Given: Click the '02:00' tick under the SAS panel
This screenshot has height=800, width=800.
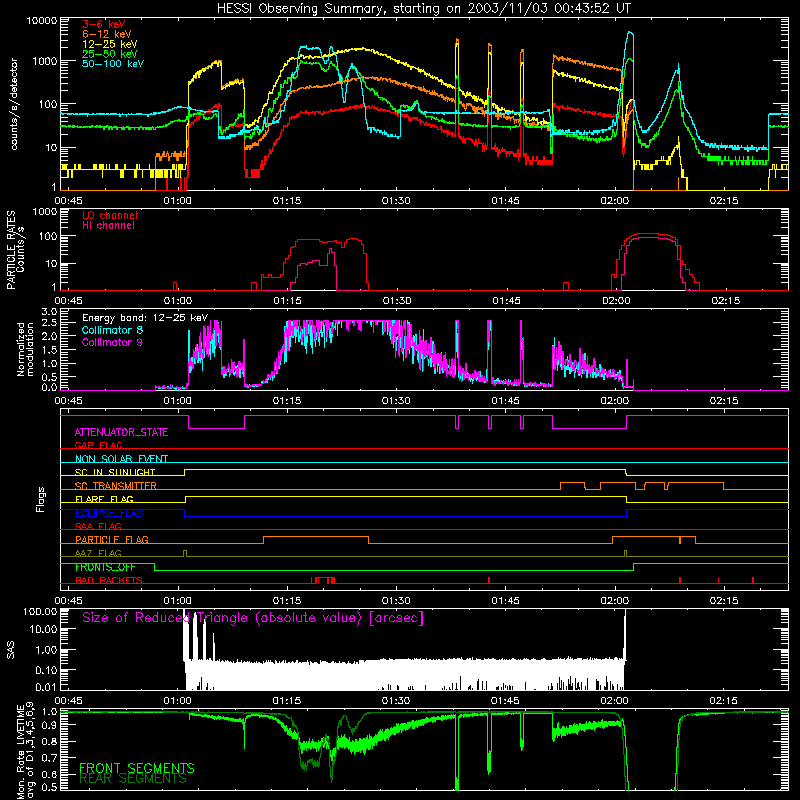Looking at the screenshot, I should [x=614, y=701].
